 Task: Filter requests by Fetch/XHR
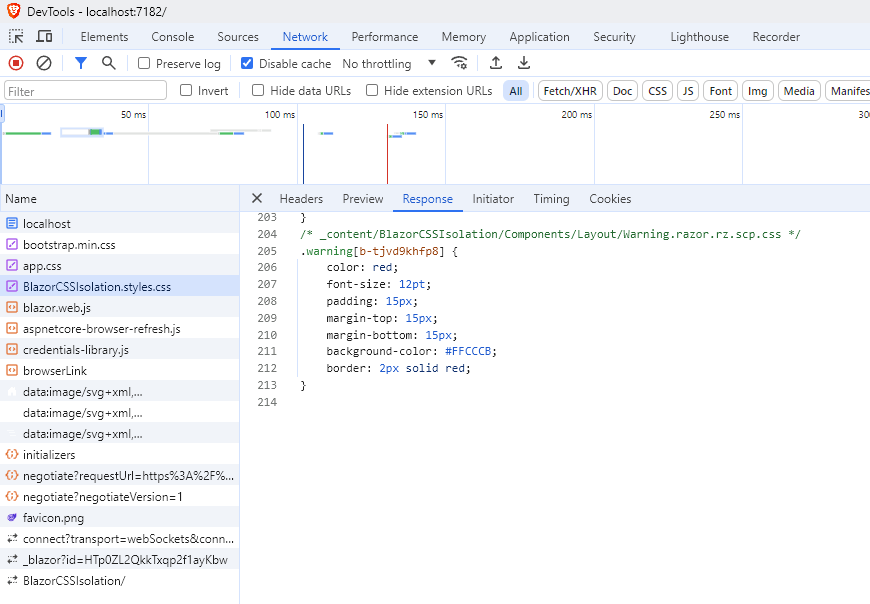point(570,91)
